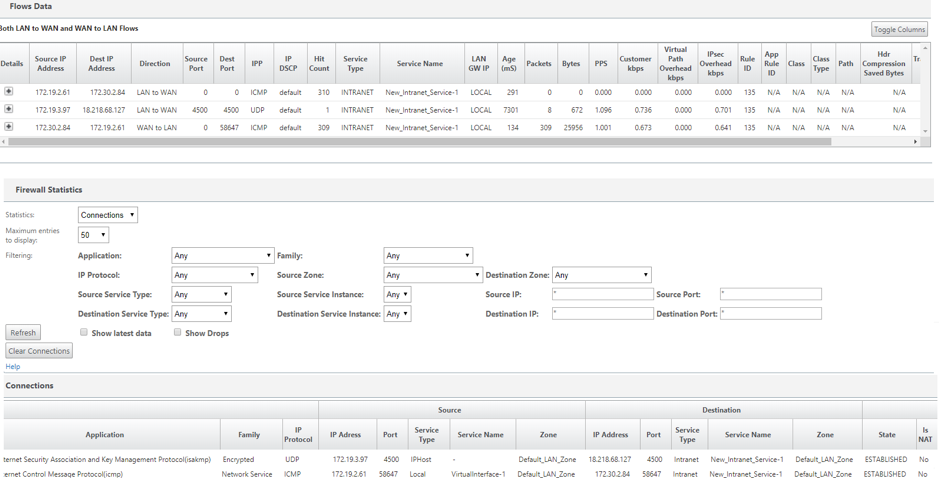Screen dimensions: 939x487
Task: Click the Service Name column header in Flows
Action: click(420, 63)
